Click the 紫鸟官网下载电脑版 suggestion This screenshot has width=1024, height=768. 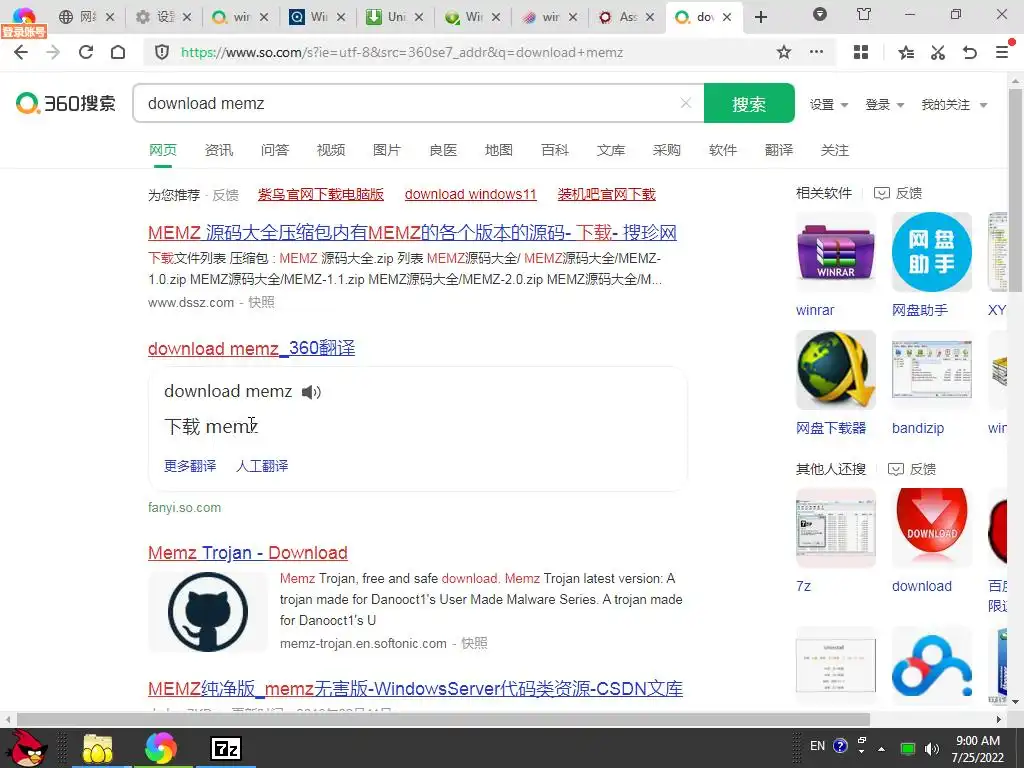321,194
